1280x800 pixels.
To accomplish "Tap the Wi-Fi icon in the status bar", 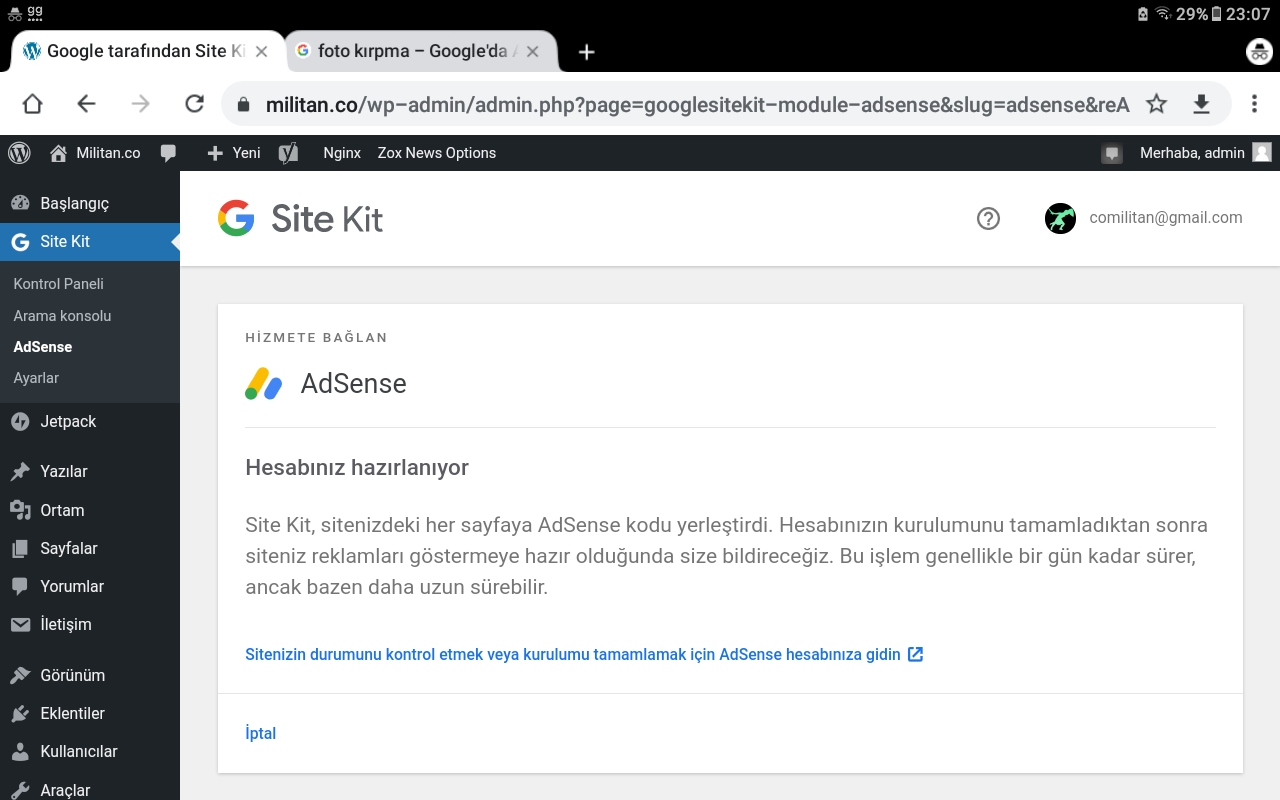I will tap(1163, 14).
